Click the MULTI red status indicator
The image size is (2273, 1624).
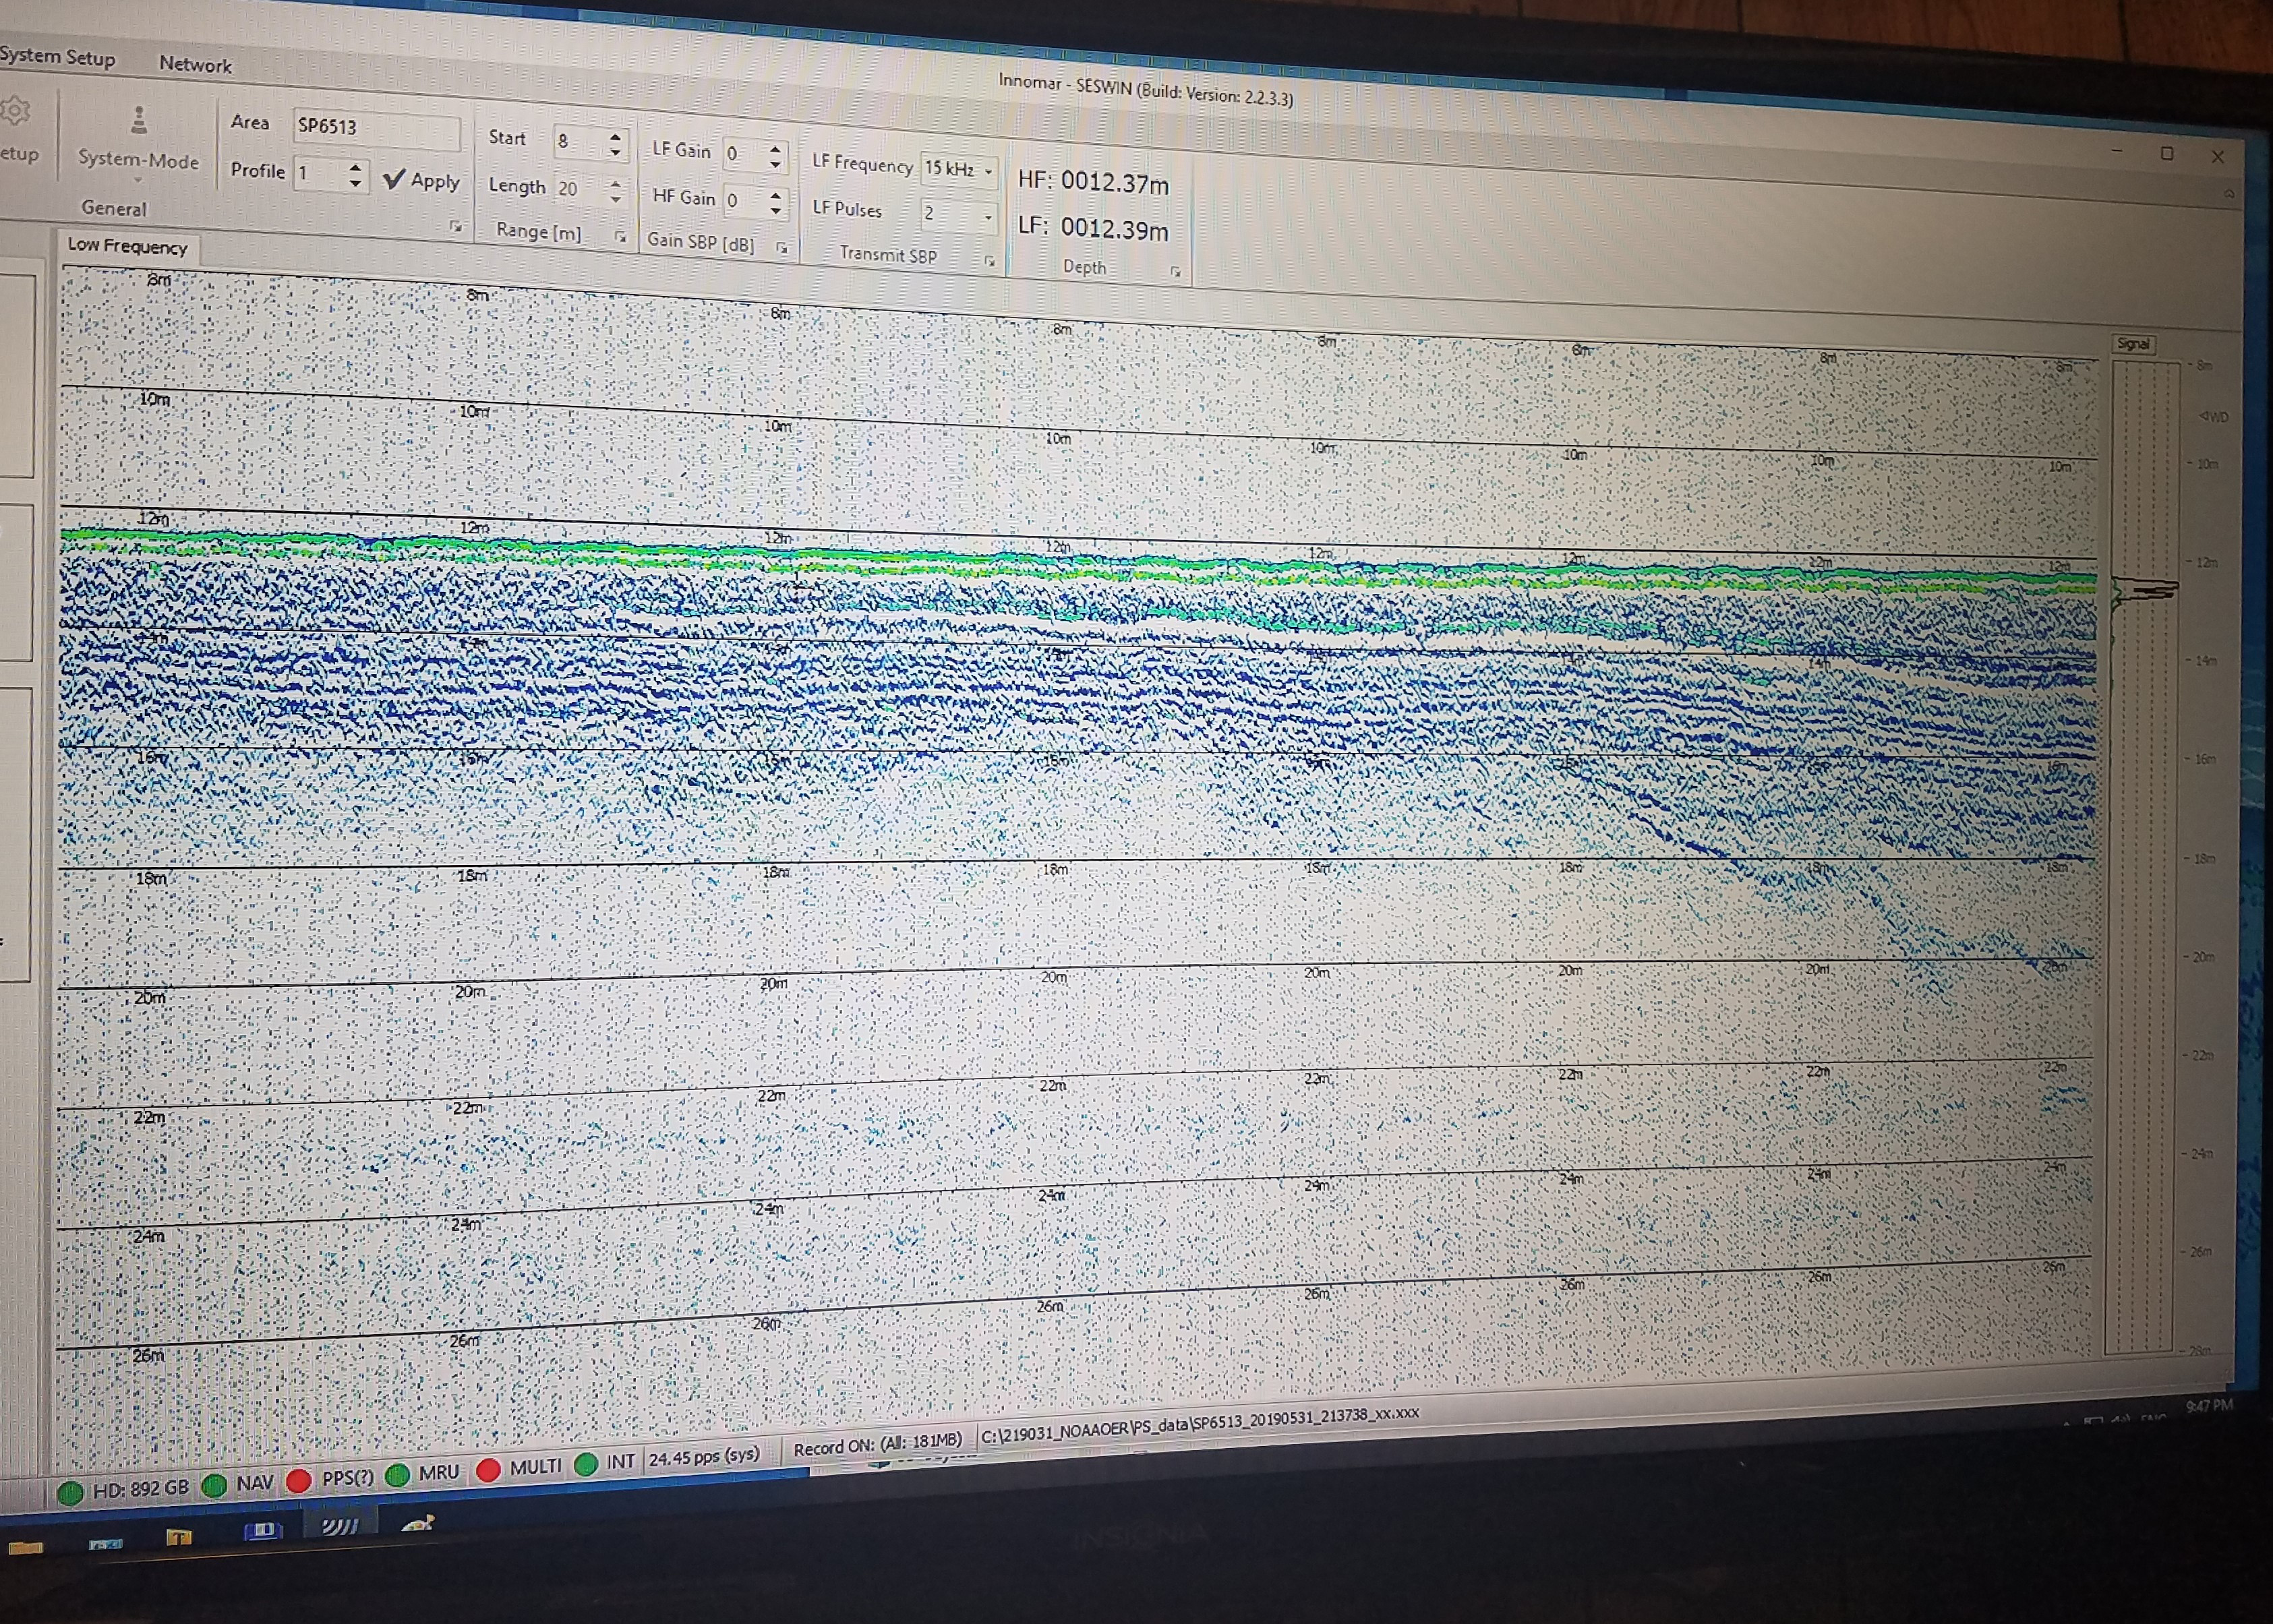[x=488, y=1470]
